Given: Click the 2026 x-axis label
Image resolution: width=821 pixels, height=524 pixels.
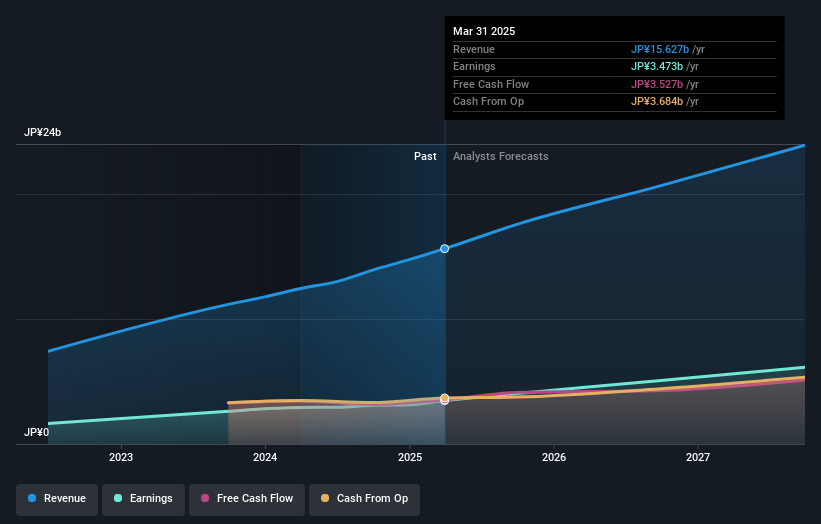Looking at the screenshot, I should click(554, 458).
